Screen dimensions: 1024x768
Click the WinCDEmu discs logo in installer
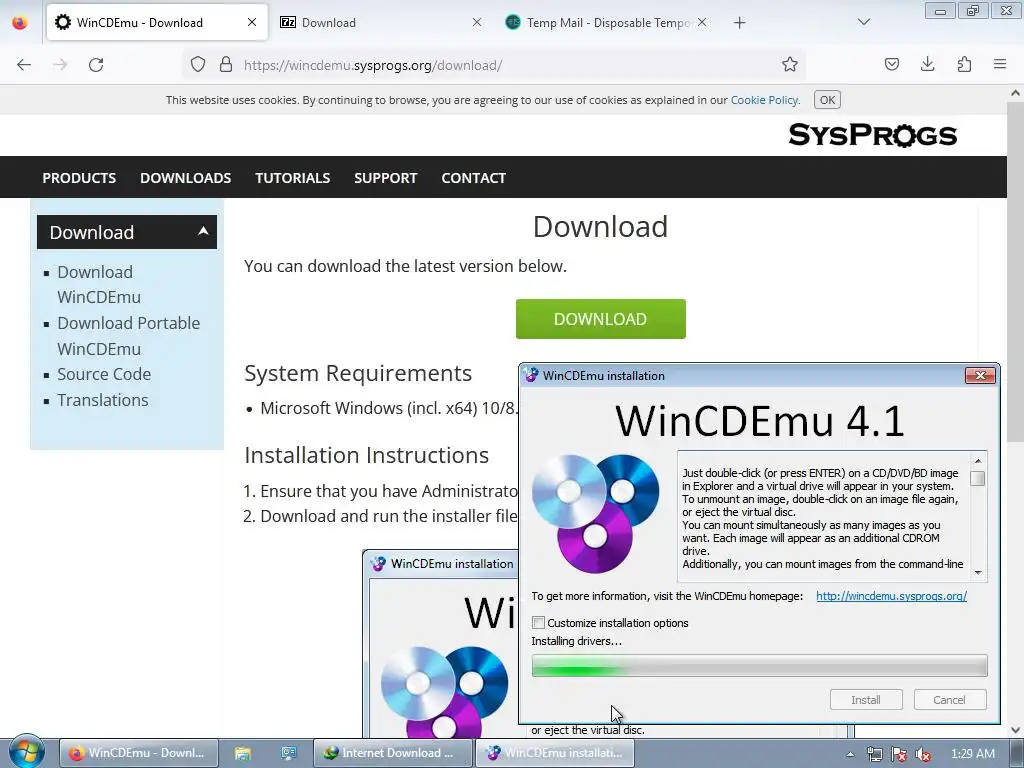595,513
